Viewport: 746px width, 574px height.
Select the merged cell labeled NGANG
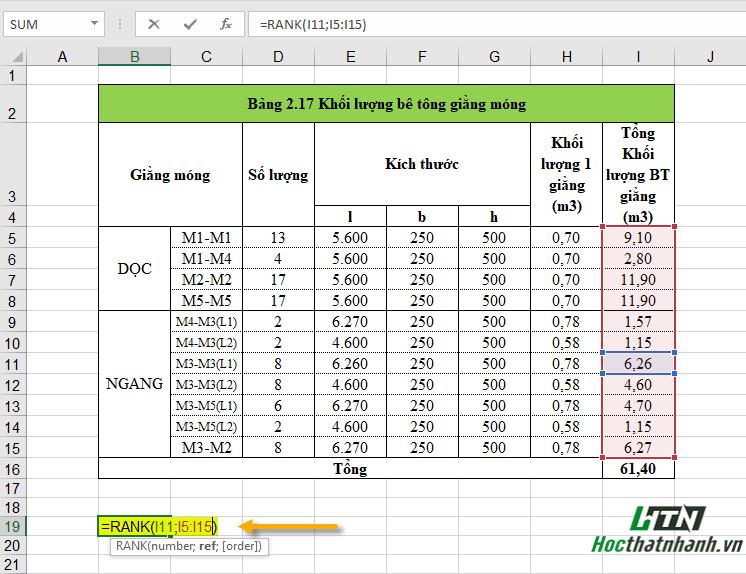point(134,384)
